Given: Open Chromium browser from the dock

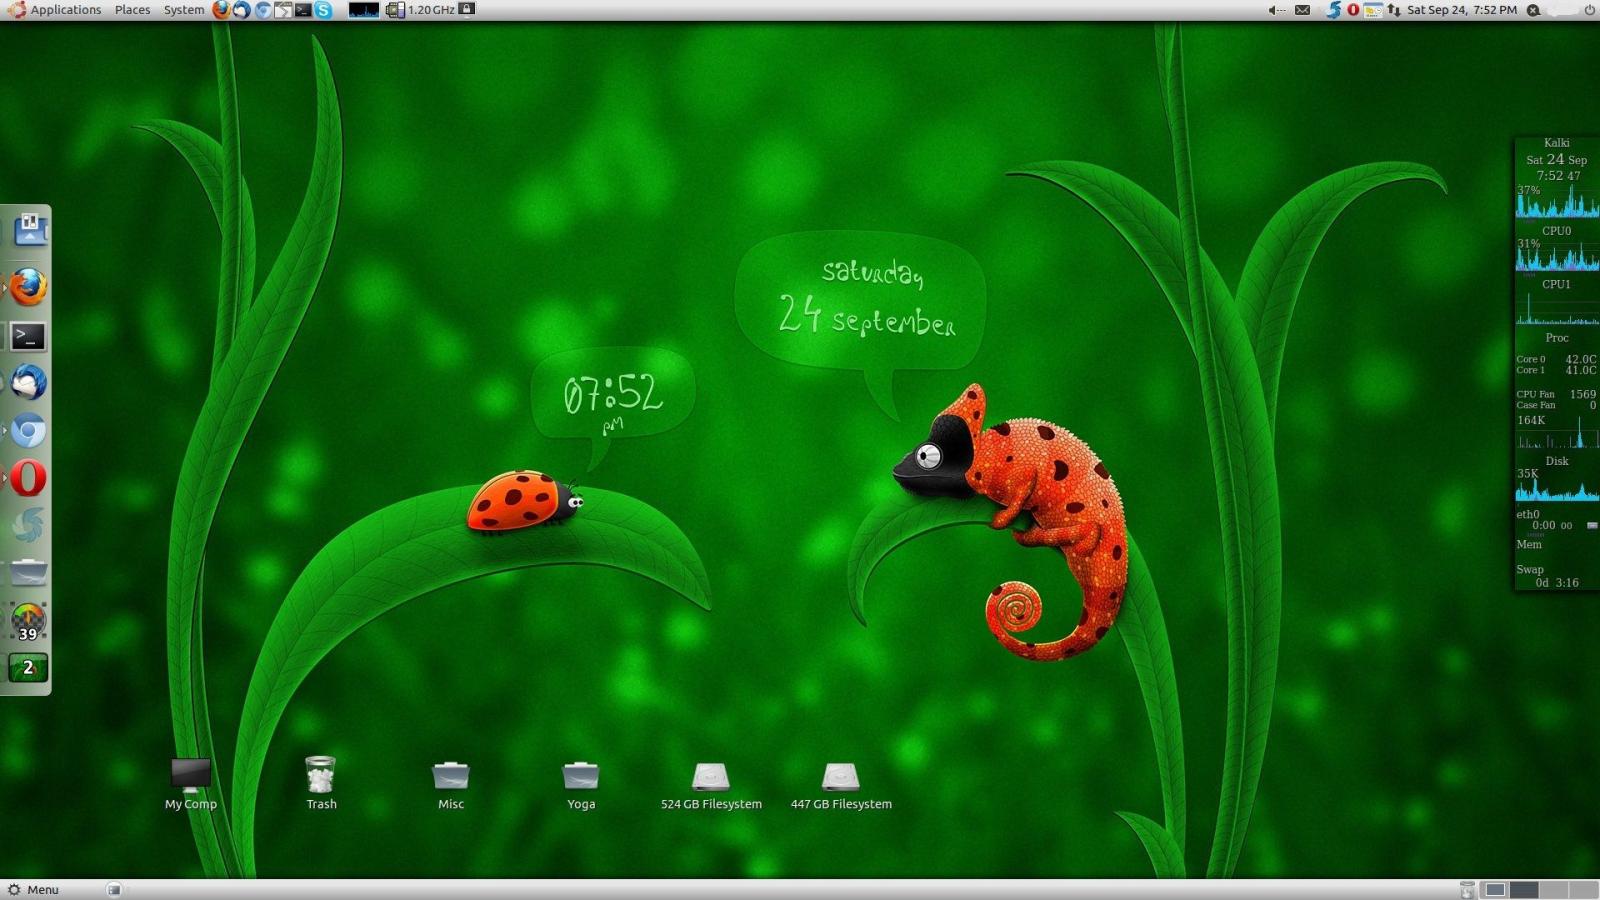Looking at the screenshot, I should point(28,432).
